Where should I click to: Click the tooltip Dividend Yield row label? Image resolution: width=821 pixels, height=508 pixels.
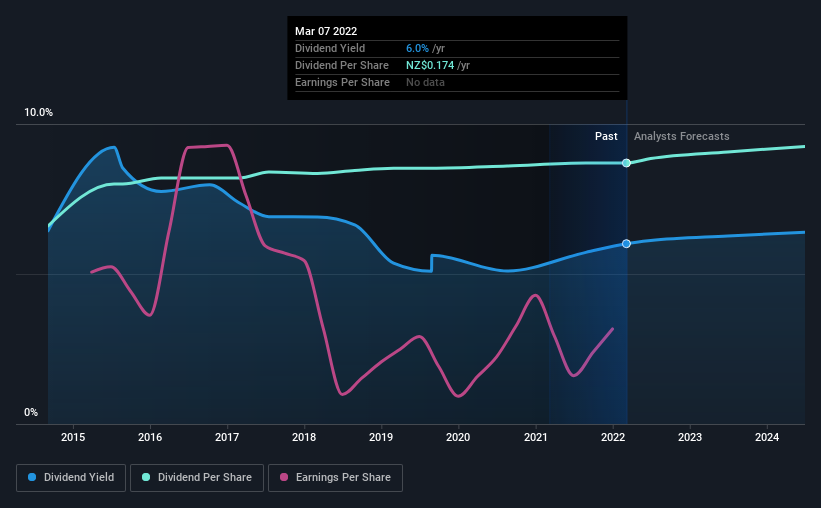(330, 48)
